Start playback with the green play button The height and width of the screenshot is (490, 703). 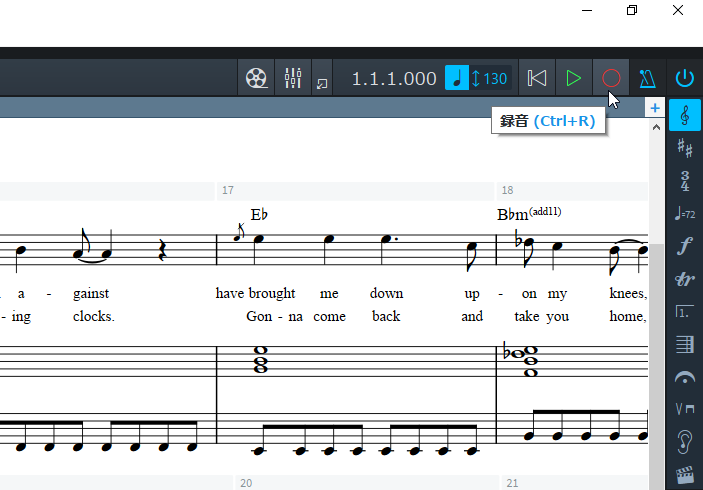tap(573, 78)
